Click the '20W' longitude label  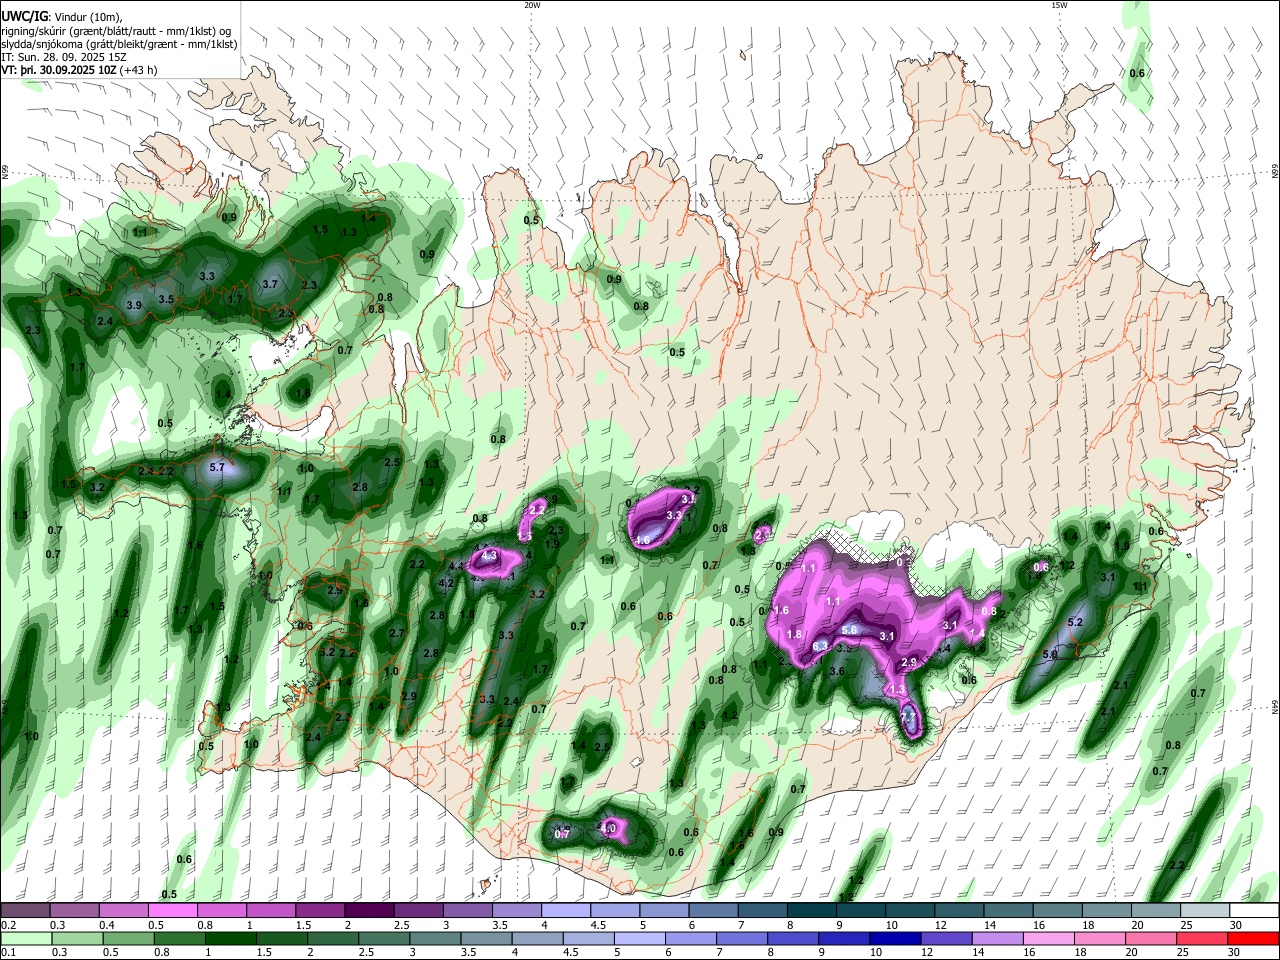pyautogui.click(x=531, y=5)
